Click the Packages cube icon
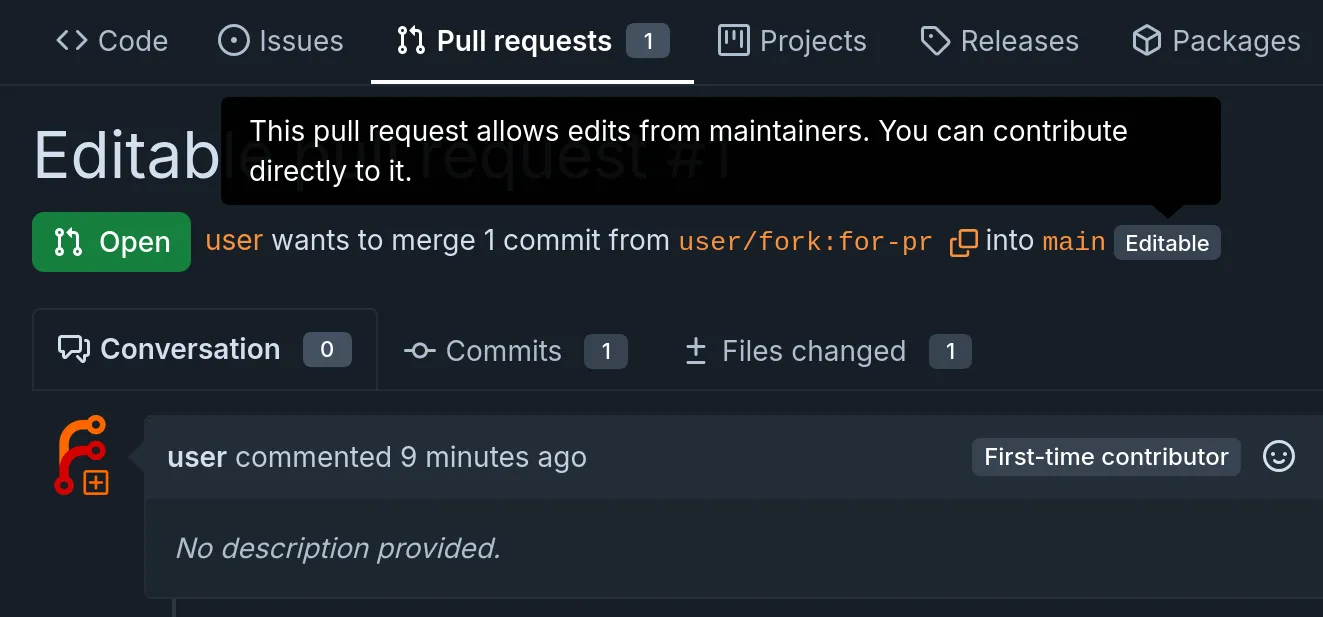The width and height of the screenshot is (1323, 617). (x=1147, y=40)
